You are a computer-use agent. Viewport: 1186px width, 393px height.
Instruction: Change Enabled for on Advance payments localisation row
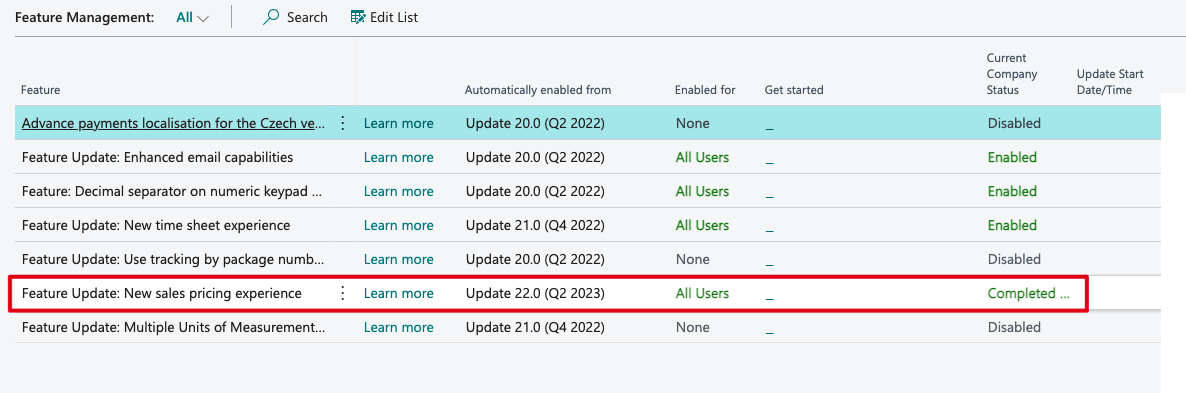[693, 123]
